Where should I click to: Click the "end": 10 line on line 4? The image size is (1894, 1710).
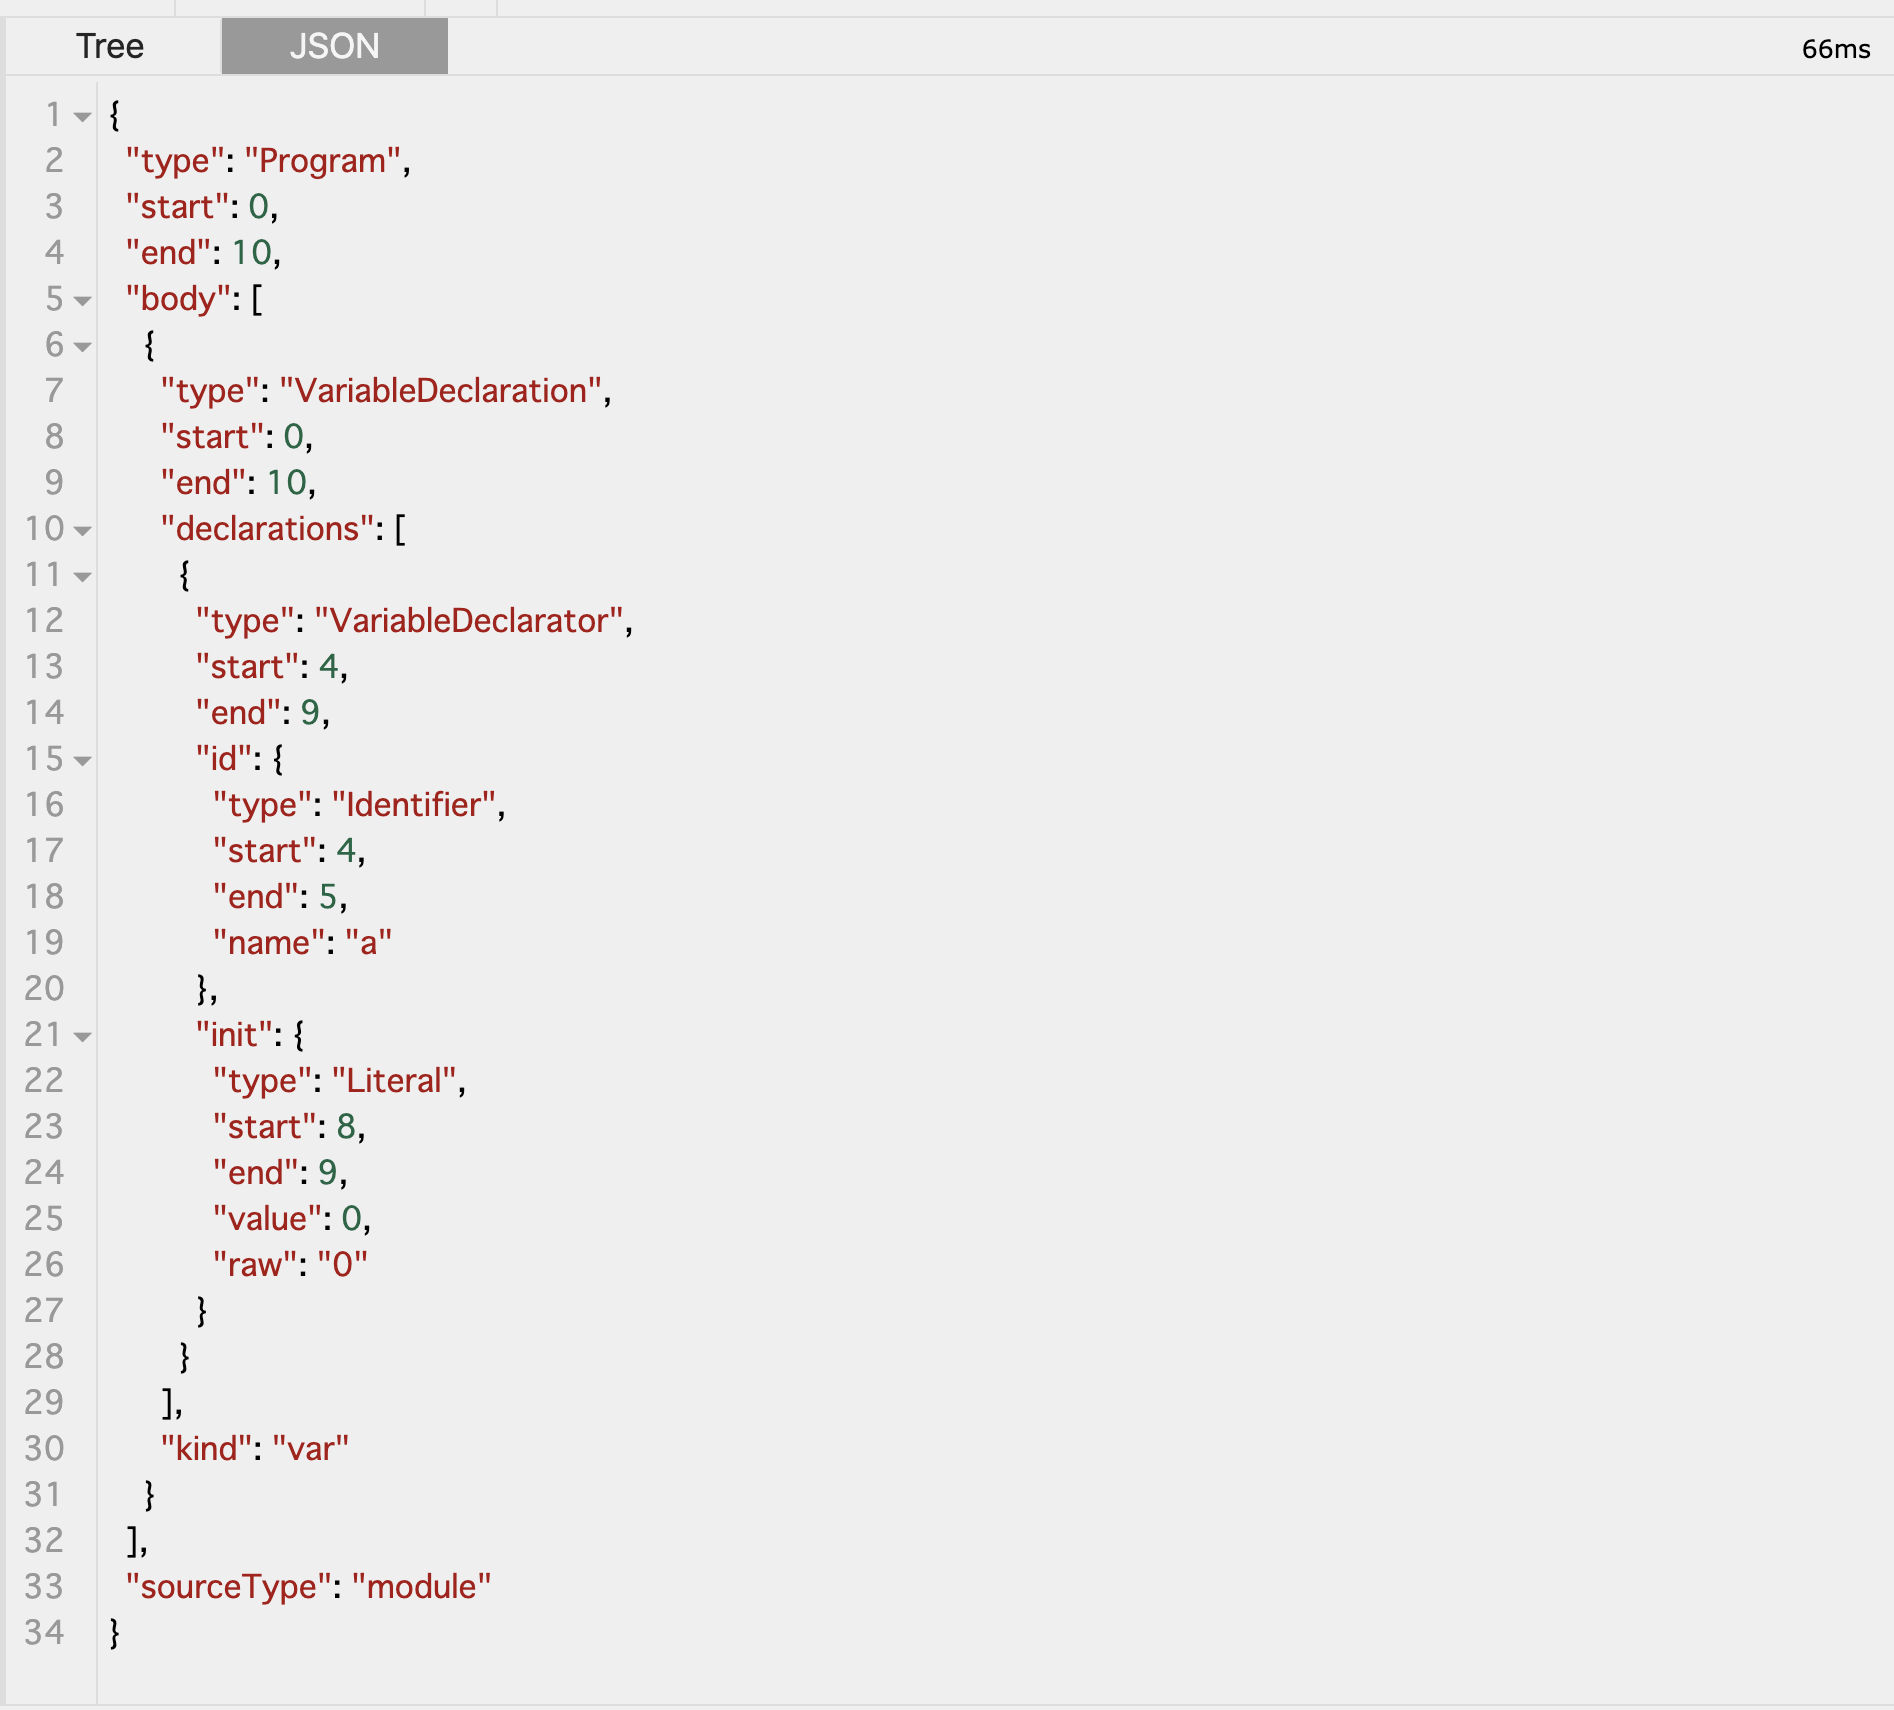[x=203, y=253]
